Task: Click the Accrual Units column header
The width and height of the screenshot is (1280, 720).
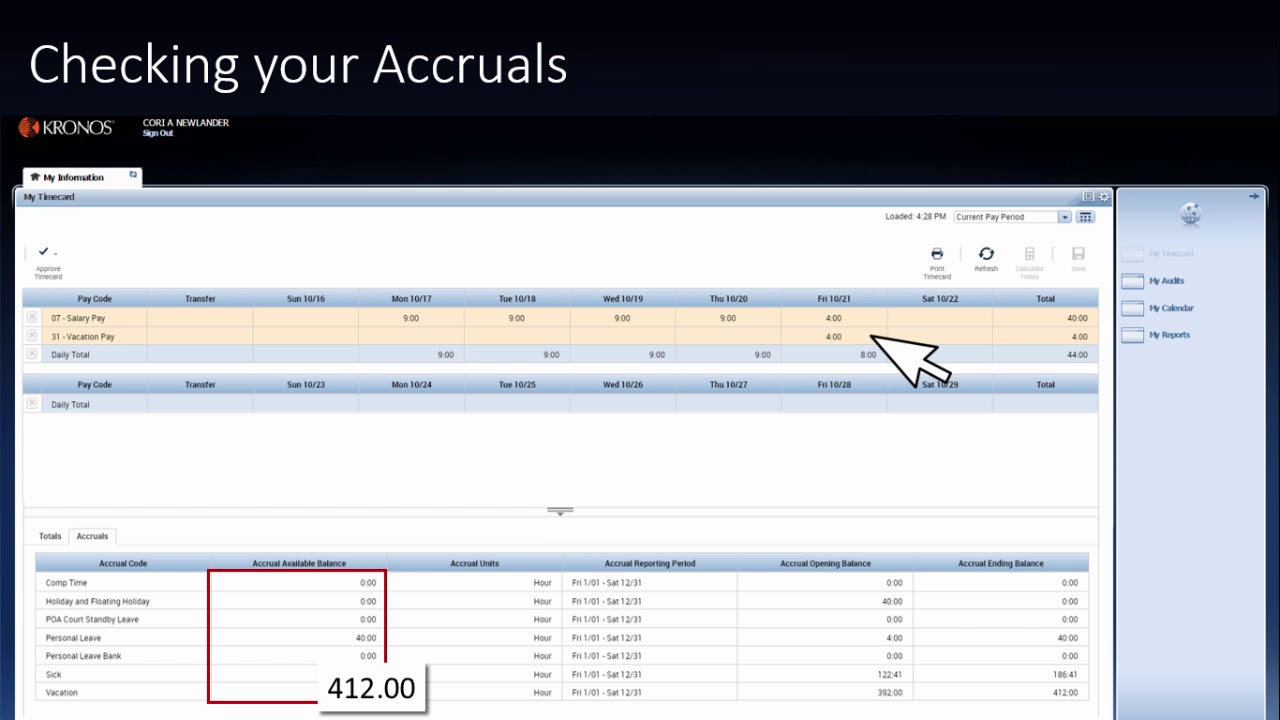Action: click(x=474, y=563)
